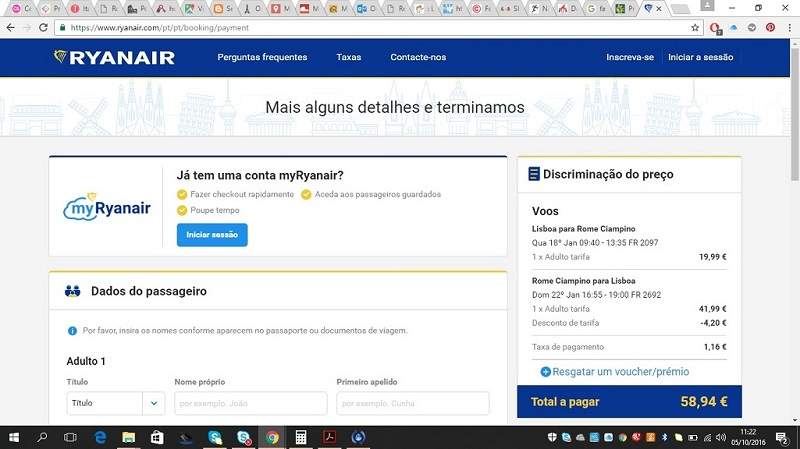This screenshot has width=800, height=449.
Task: Click Inscreva-se in the header
Action: [630, 57]
